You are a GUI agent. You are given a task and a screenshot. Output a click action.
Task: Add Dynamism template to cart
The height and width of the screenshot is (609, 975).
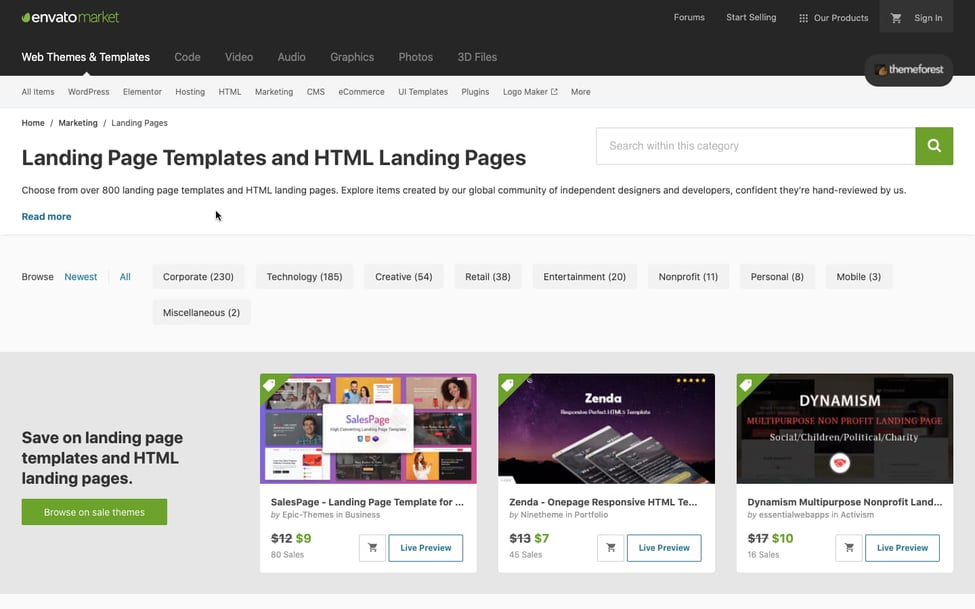(x=849, y=548)
